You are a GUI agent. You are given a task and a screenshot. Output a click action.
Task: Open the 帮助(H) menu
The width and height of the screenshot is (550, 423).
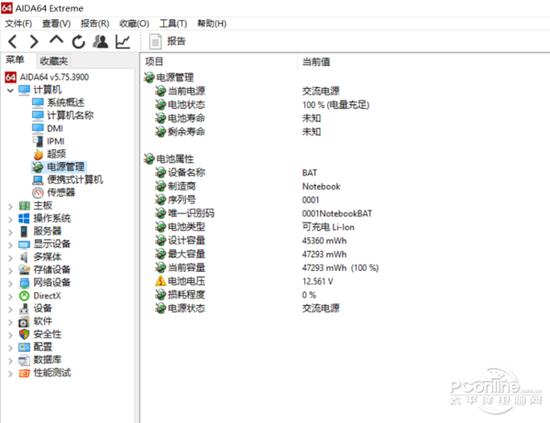pyautogui.click(x=212, y=24)
